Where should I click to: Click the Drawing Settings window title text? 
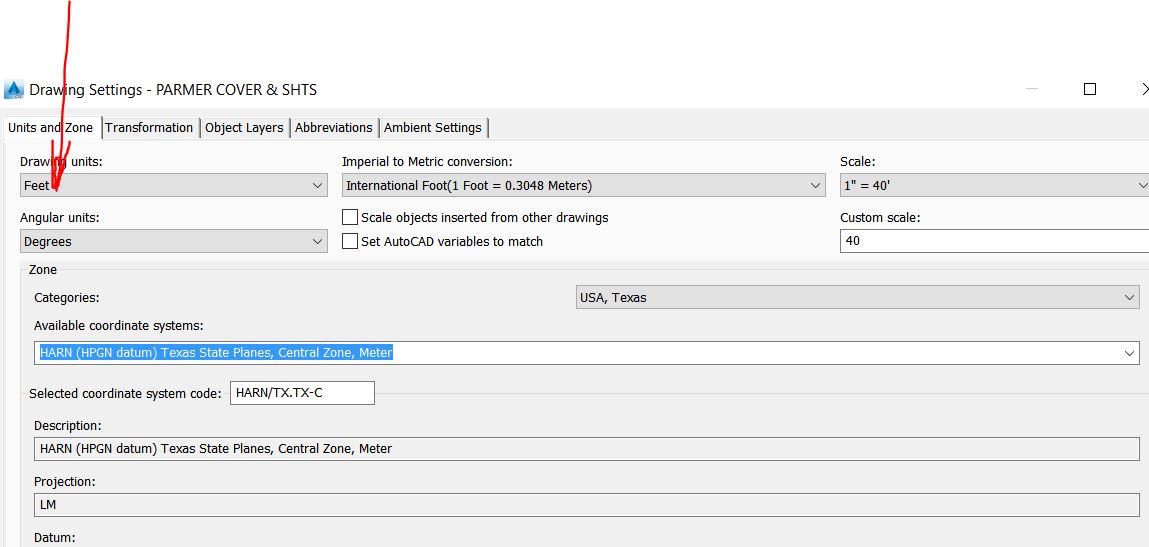(173, 90)
